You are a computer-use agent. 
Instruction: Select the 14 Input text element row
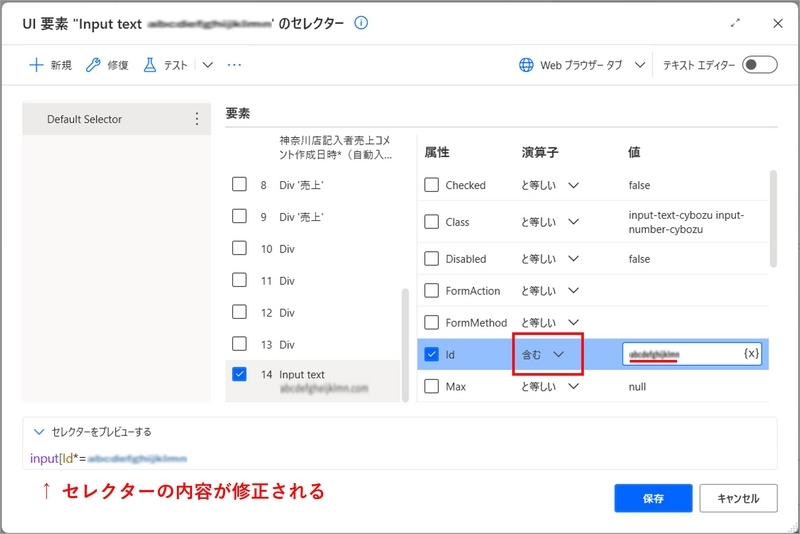(313, 381)
